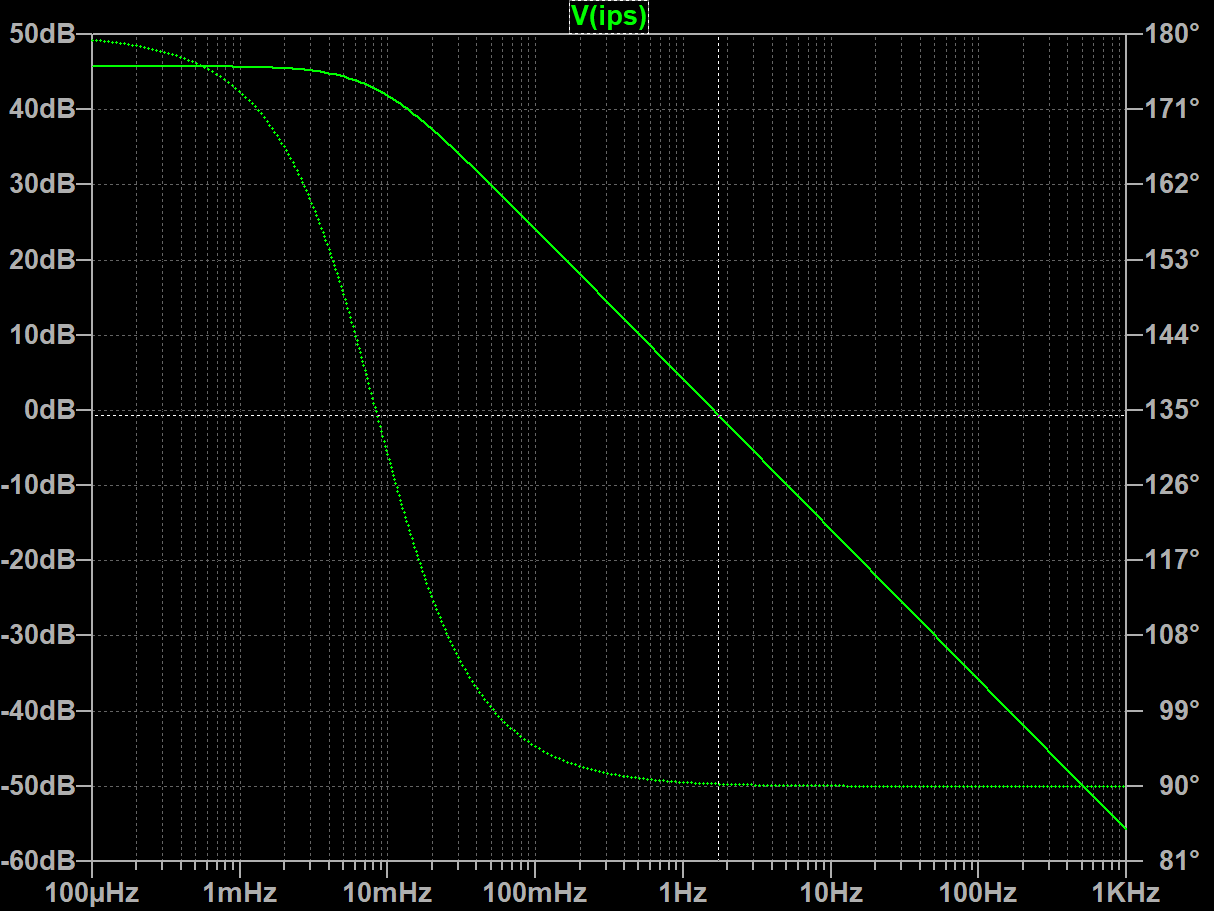Click the V(ips) trace label
1214x911 pixels.
(x=609, y=16)
